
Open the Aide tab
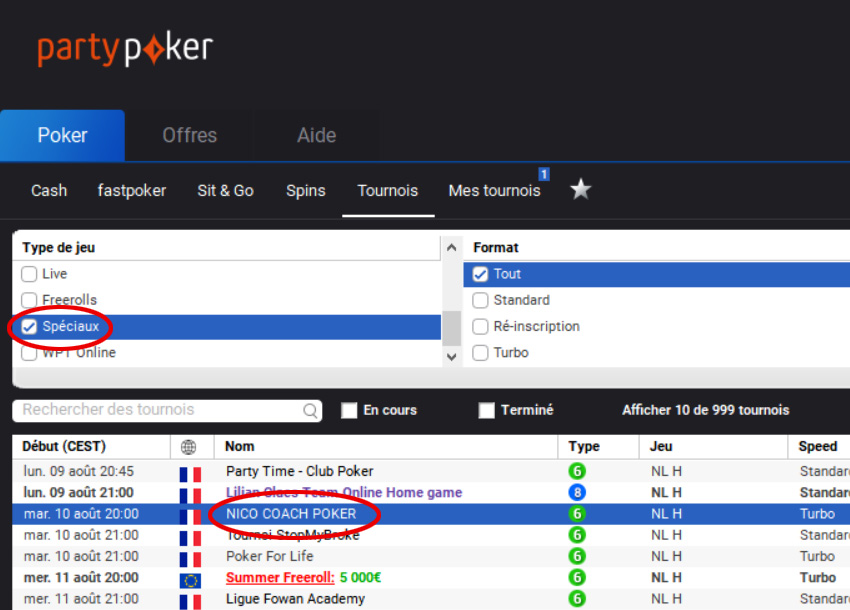[317, 135]
